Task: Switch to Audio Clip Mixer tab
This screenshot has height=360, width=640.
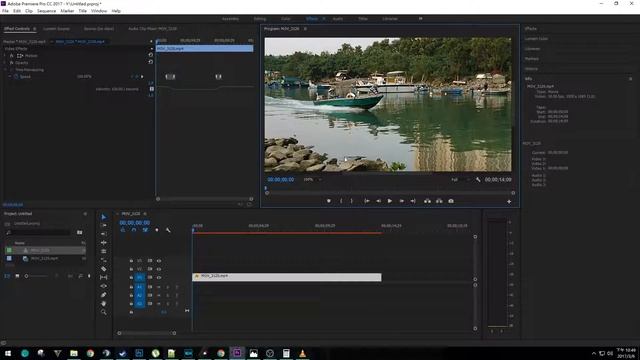Action: click(152, 29)
